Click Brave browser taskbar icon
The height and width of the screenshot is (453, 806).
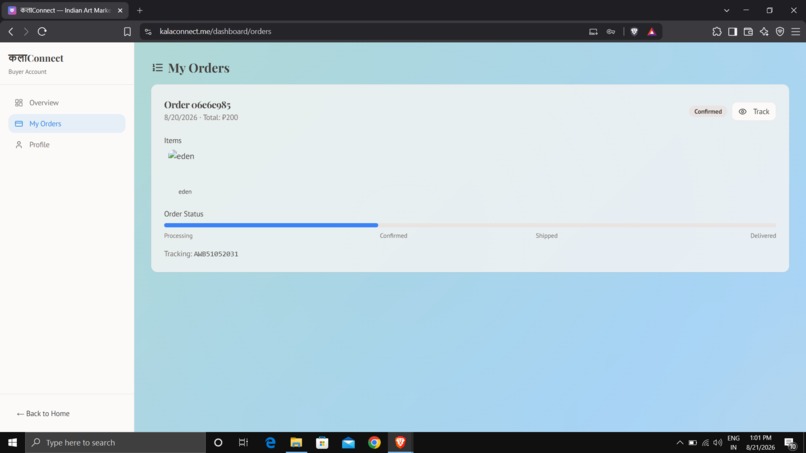pyautogui.click(x=400, y=442)
